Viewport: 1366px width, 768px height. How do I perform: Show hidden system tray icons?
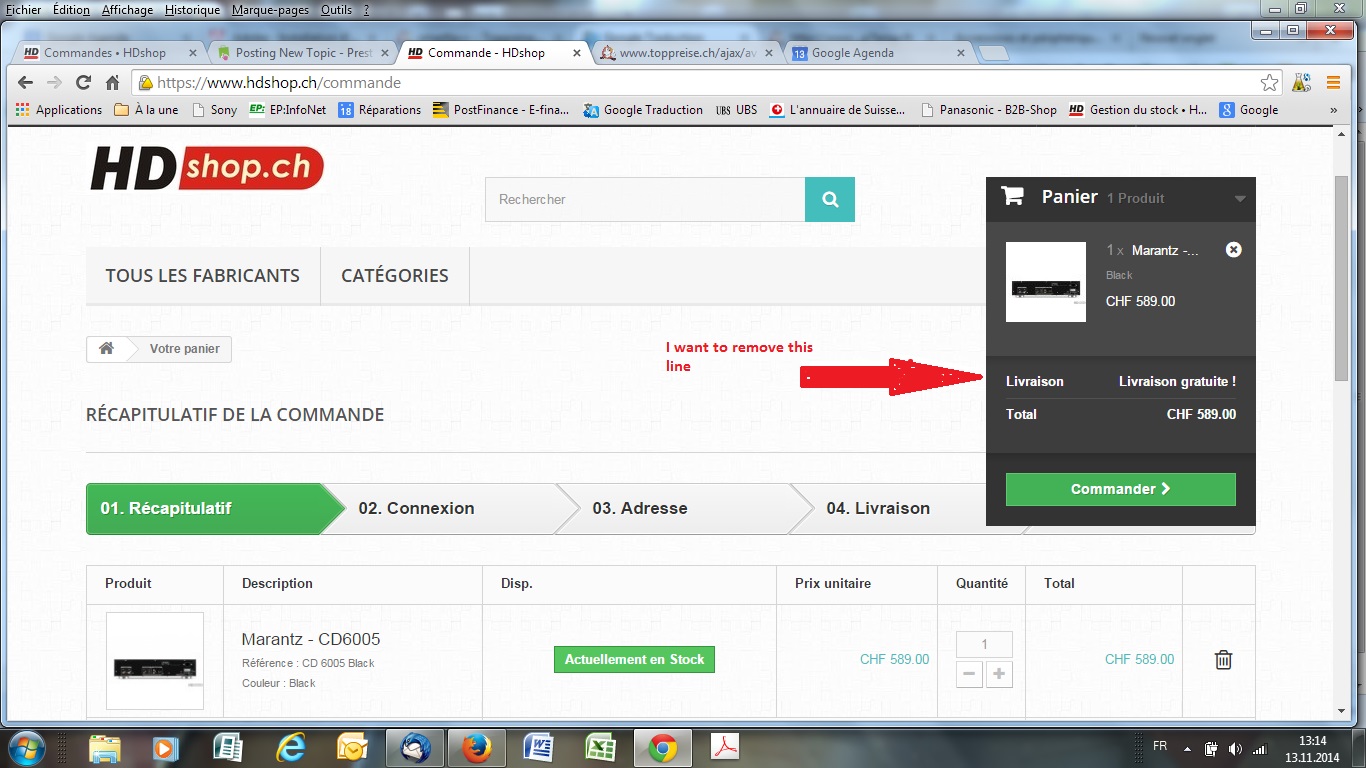(x=1186, y=748)
